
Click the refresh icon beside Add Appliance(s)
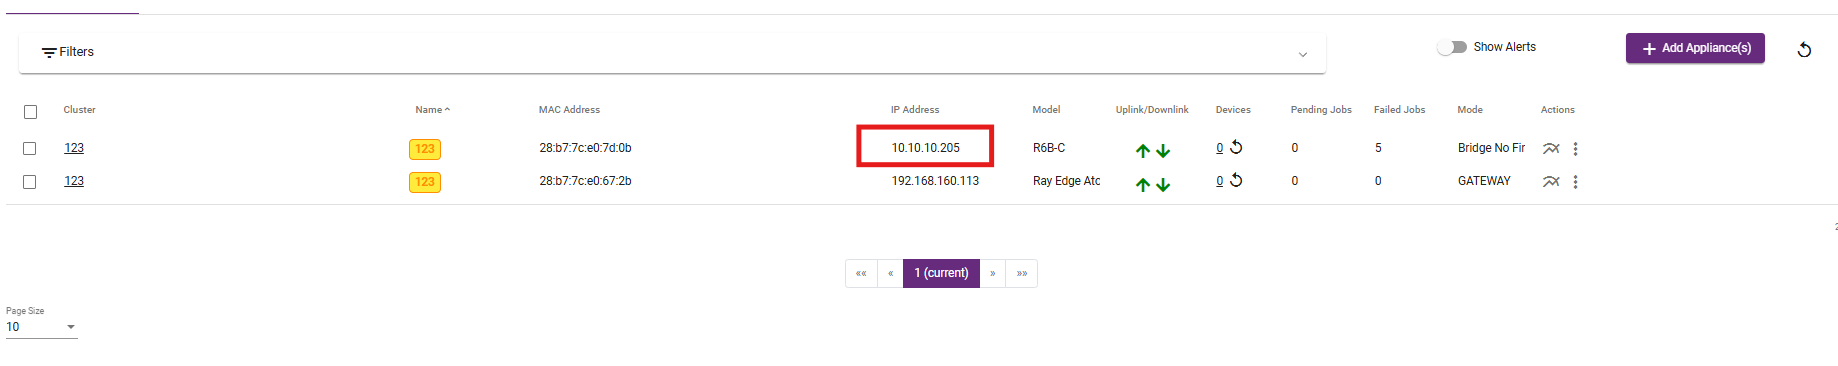pyautogui.click(x=1804, y=49)
